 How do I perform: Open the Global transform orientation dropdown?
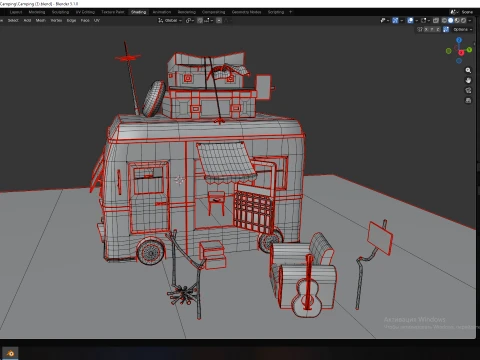pyautogui.click(x=170, y=21)
